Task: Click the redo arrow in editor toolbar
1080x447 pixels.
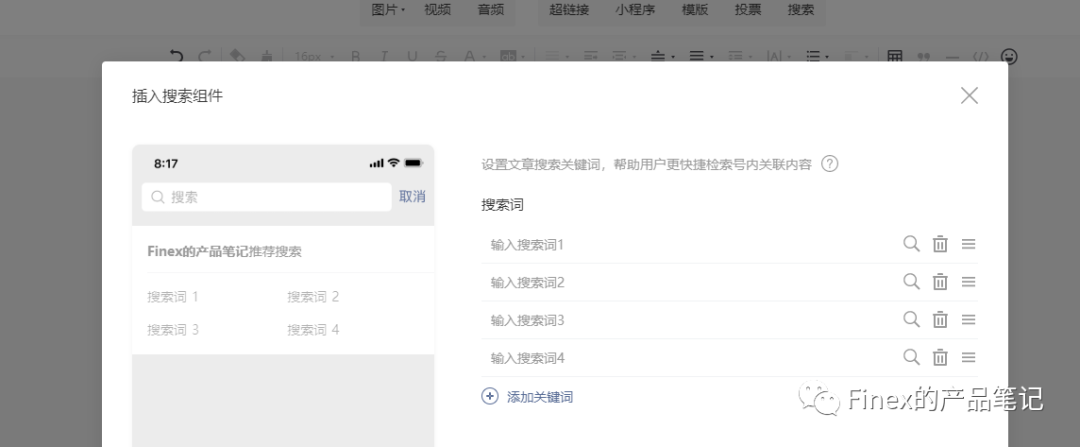Action: click(x=205, y=56)
